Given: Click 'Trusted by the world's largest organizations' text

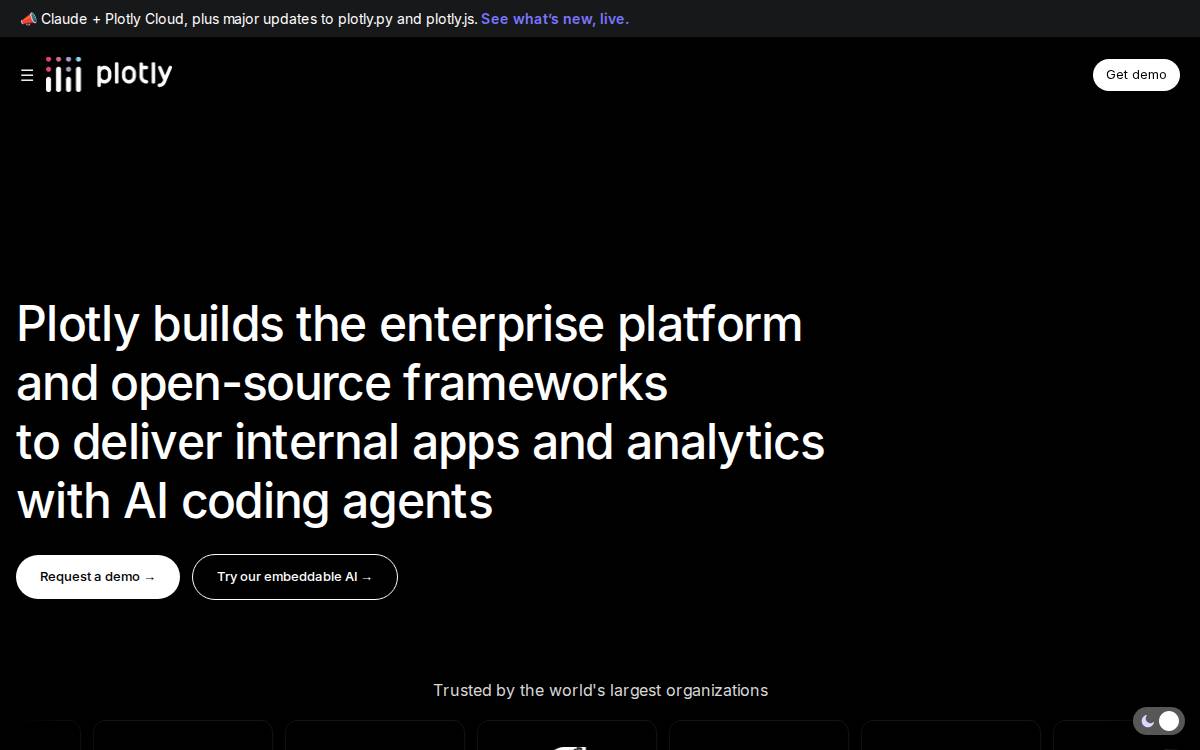Looking at the screenshot, I should click(600, 690).
